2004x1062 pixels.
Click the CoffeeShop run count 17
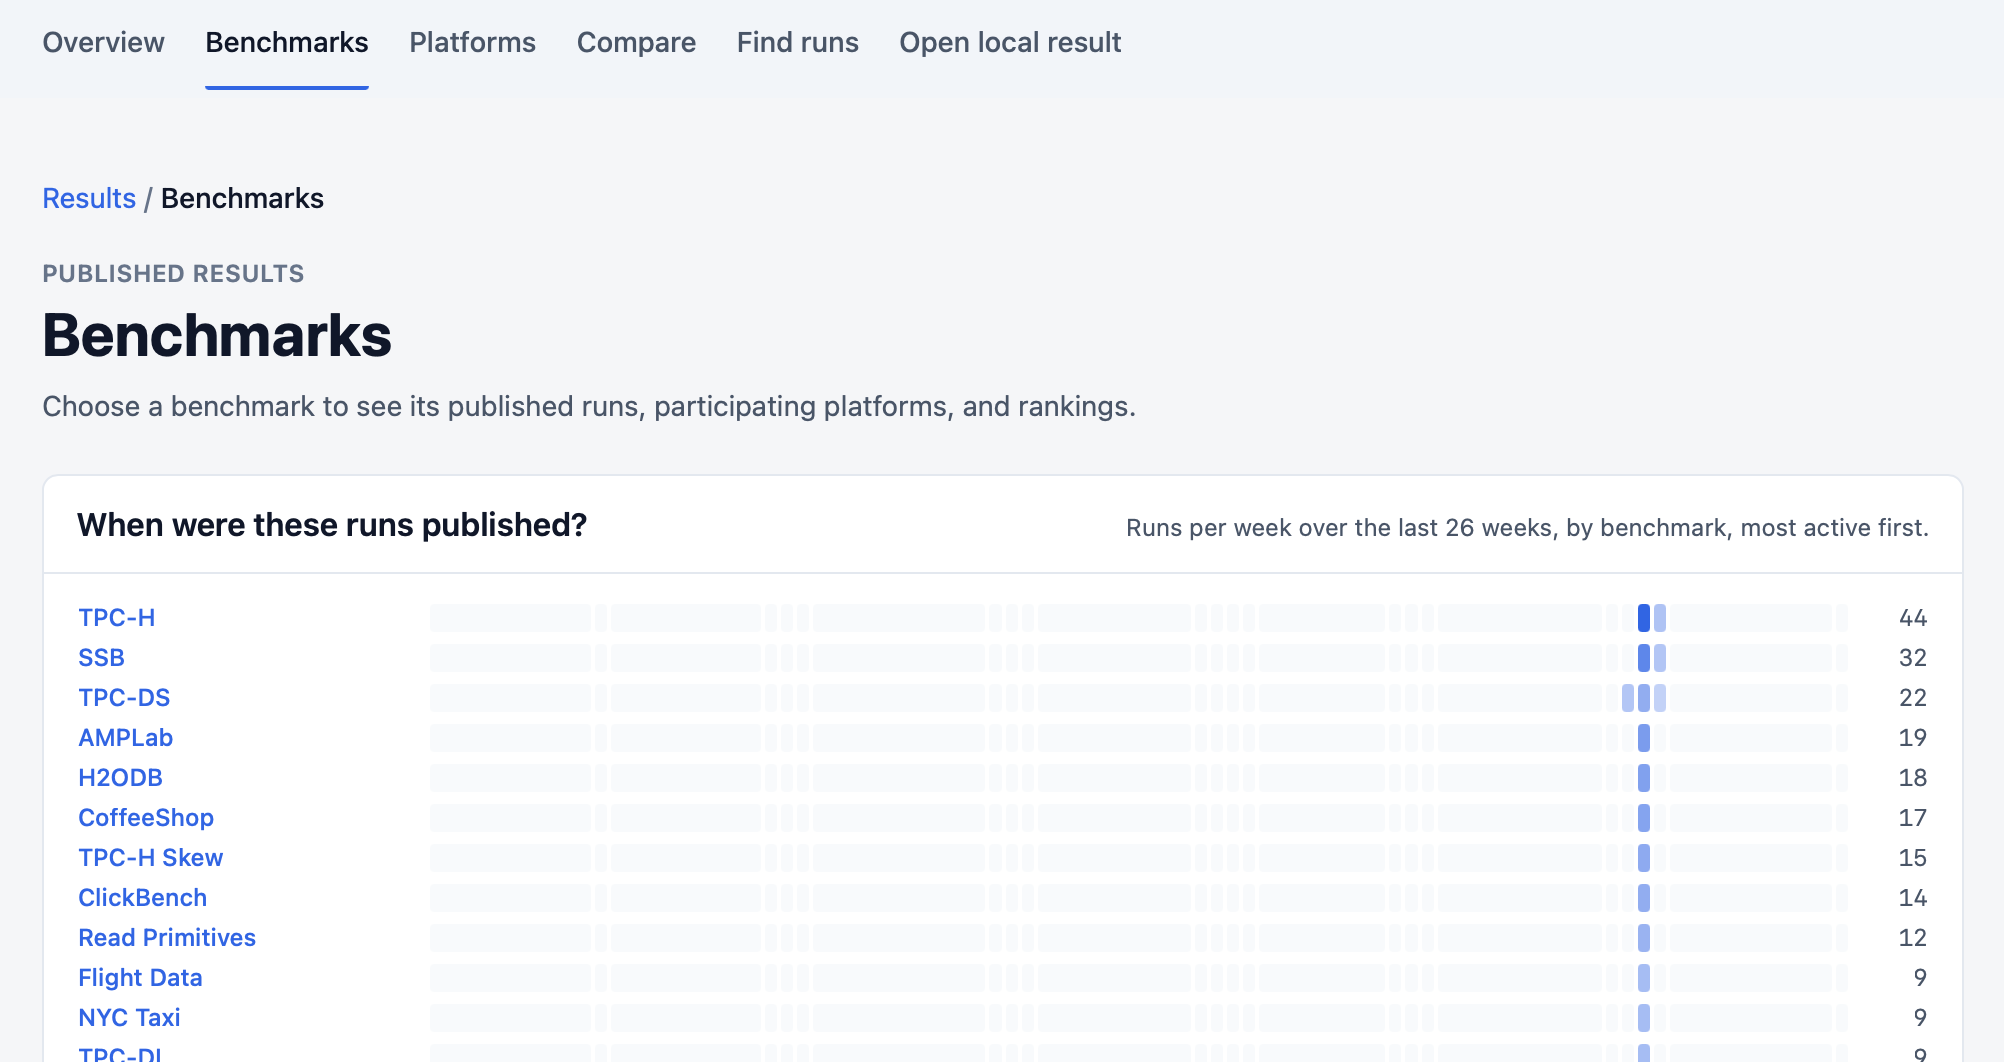pyautogui.click(x=1913, y=818)
